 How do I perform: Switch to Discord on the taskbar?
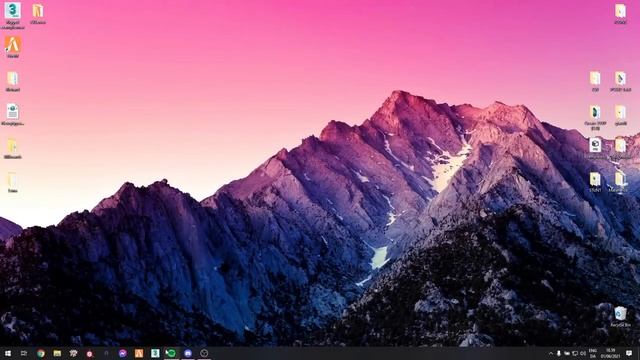(x=188, y=353)
